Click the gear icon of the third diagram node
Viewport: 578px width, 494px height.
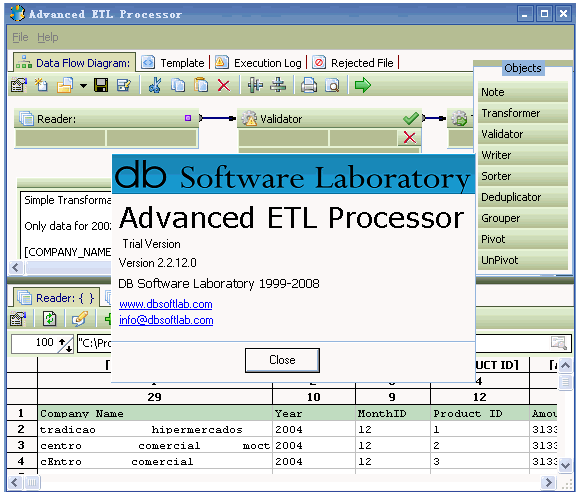click(459, 118)
